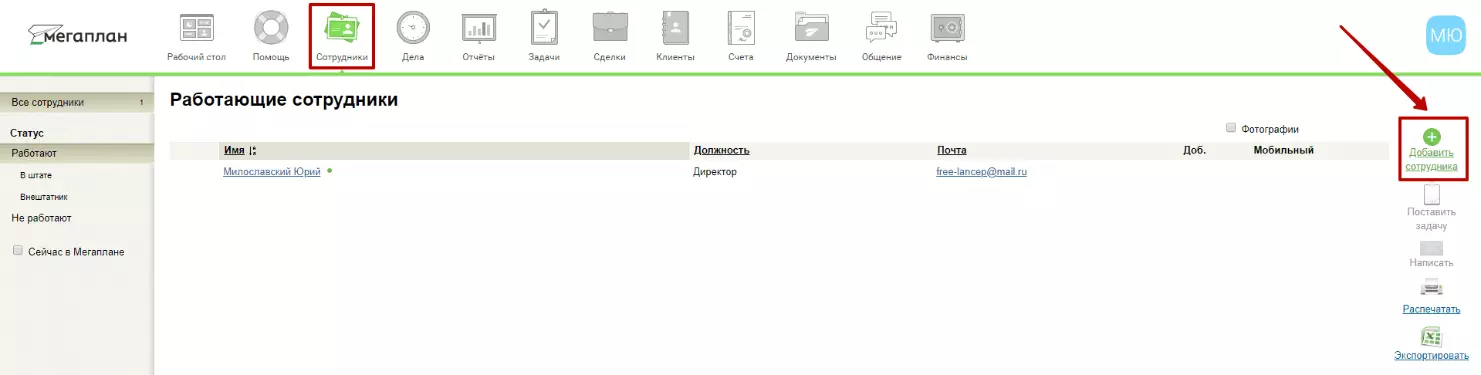
Task: Open the Счета invoice icon
Action: pos(741,28)
